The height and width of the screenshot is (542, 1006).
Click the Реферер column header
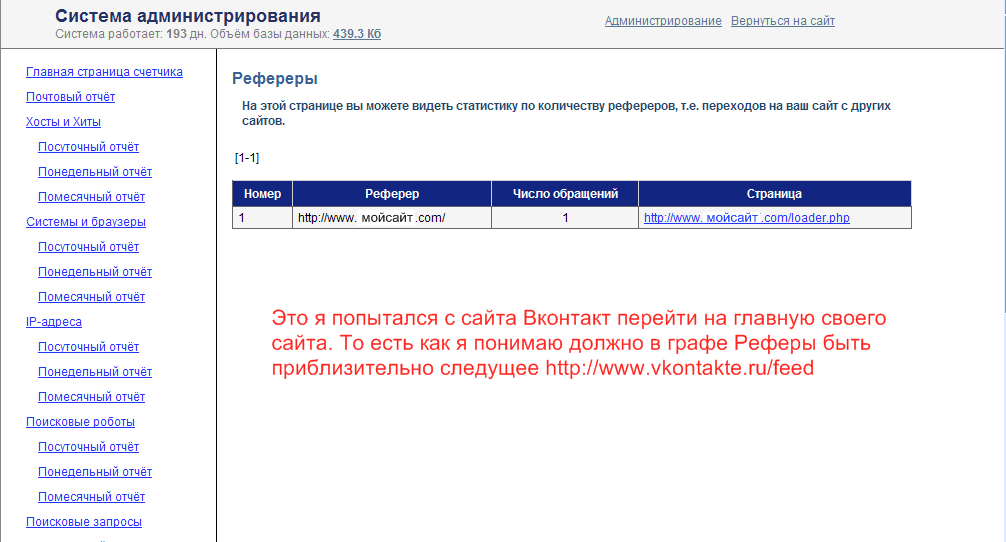pyautogui.click(x=392, y=194)
